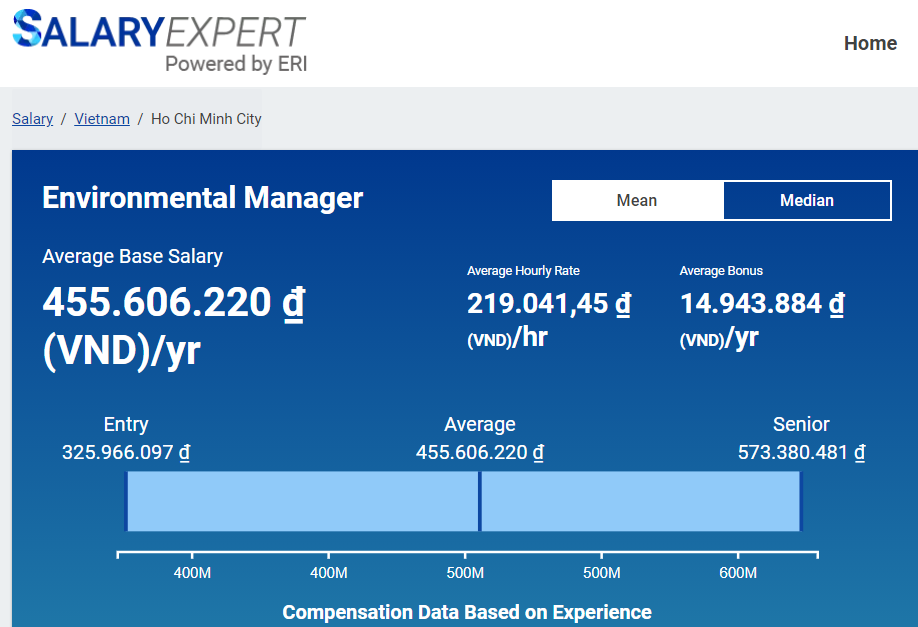Click the 455.606.220 average base salary figure
Screen dimensions: 918x627
[x=157, y=302]
